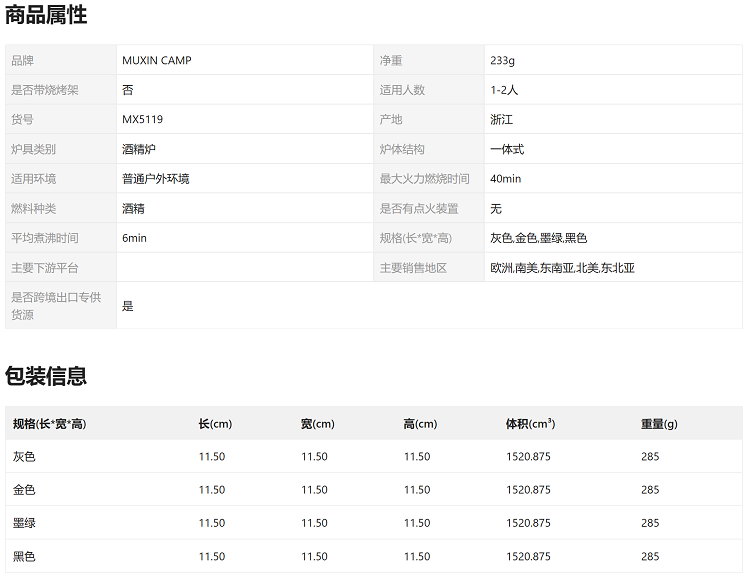
Task: Click the 黑色 row label in packaging table
Action: tap(24, 556)
